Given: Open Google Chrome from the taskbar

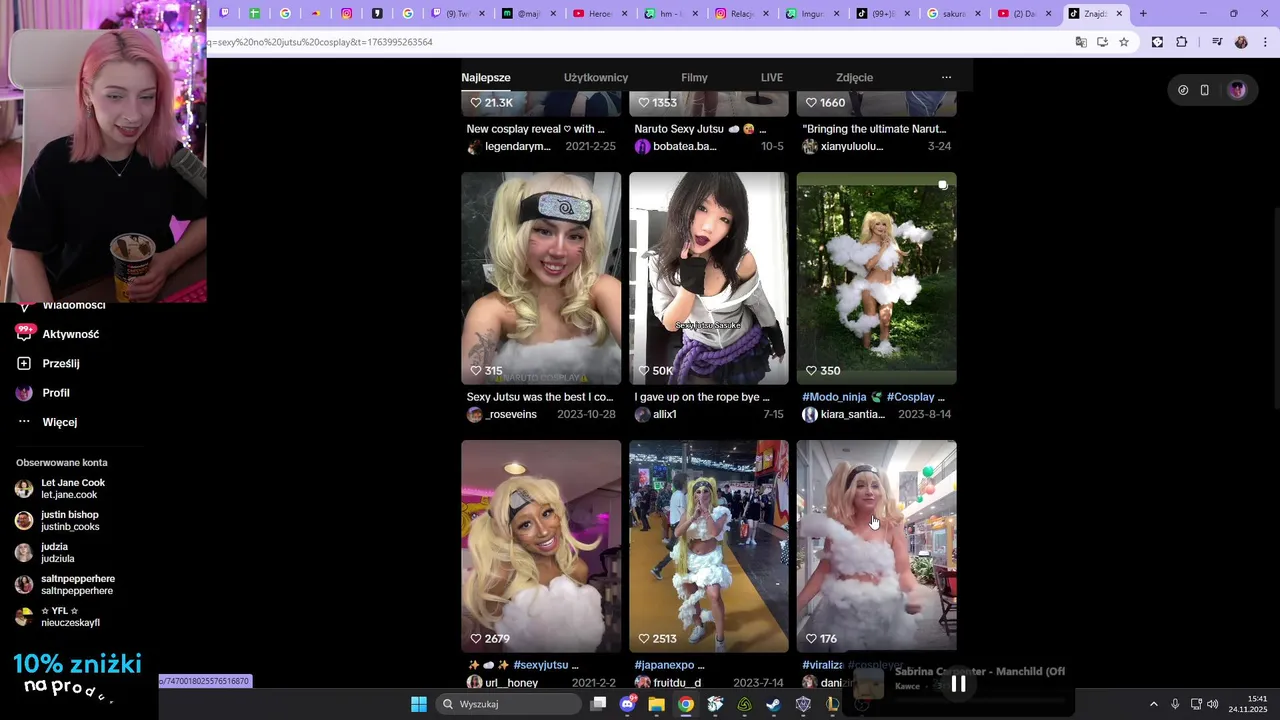Looking at the screenshot, I should click(x=685, y=704).
